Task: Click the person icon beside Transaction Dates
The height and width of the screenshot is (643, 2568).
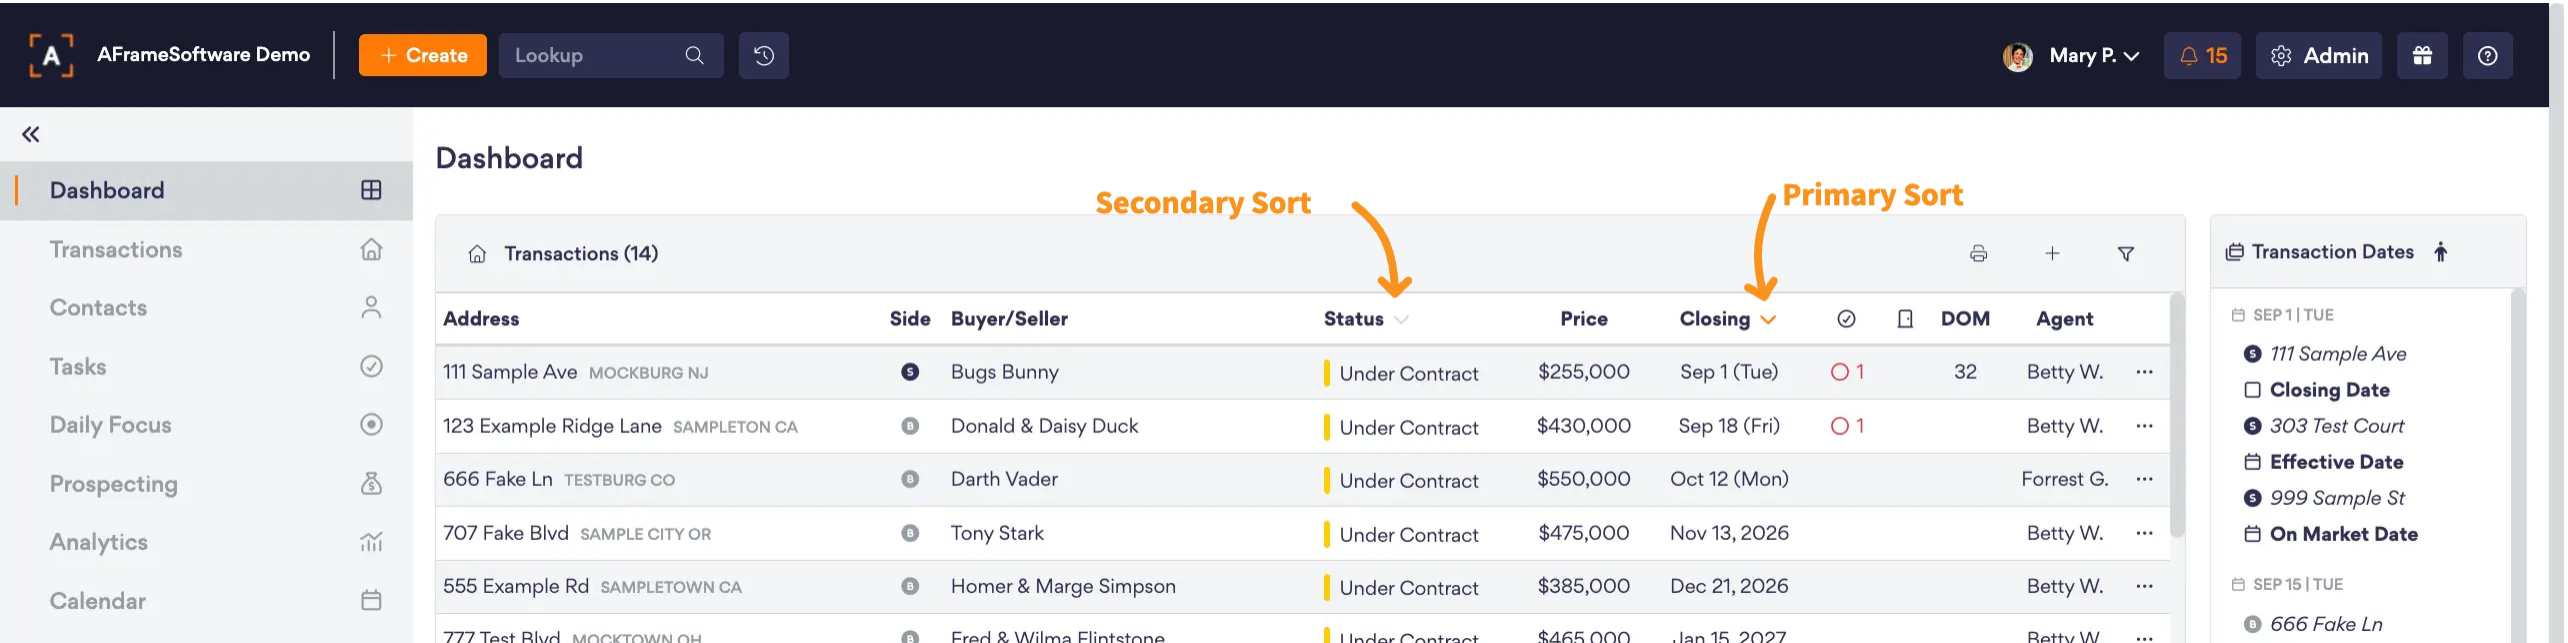Action: pos(2440,252)
